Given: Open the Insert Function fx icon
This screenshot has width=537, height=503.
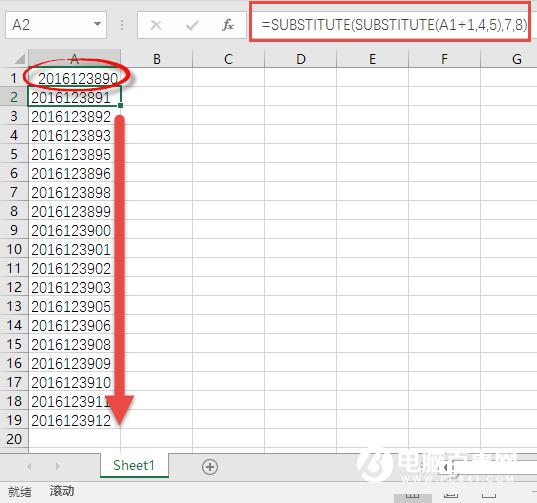Looking at the screenshot, I should pyautogui.click(x=228, y=25).
